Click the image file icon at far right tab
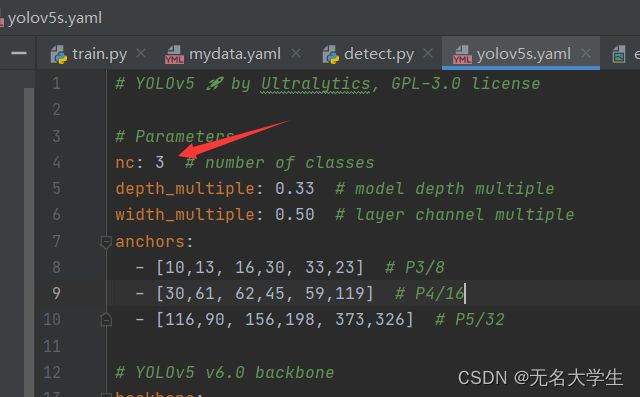This screenshot has height=397, width=640. [619, 54]
